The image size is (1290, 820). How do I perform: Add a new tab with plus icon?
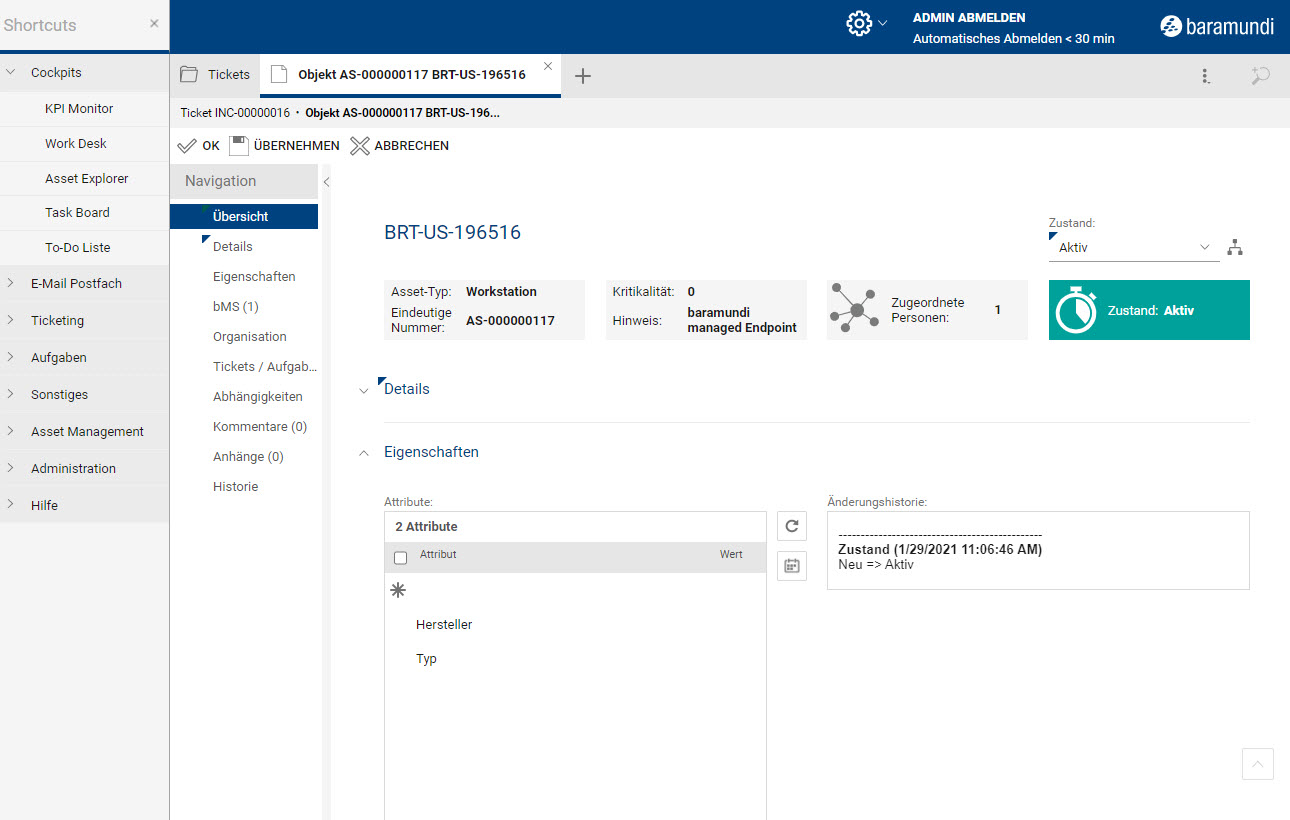click(583, 76)
